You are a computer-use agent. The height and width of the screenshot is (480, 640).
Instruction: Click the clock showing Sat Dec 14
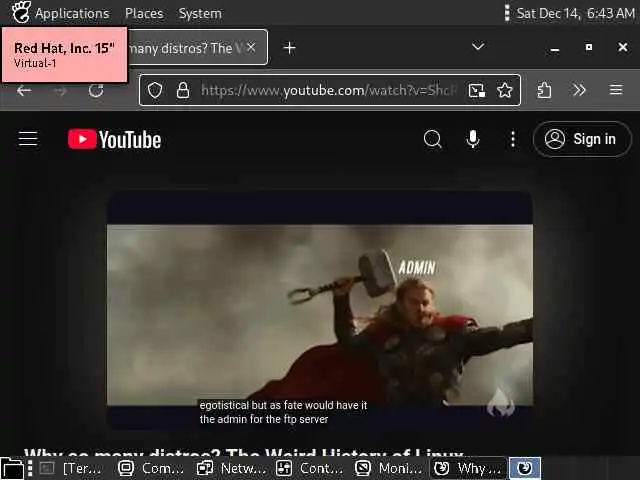coord(576,13)
